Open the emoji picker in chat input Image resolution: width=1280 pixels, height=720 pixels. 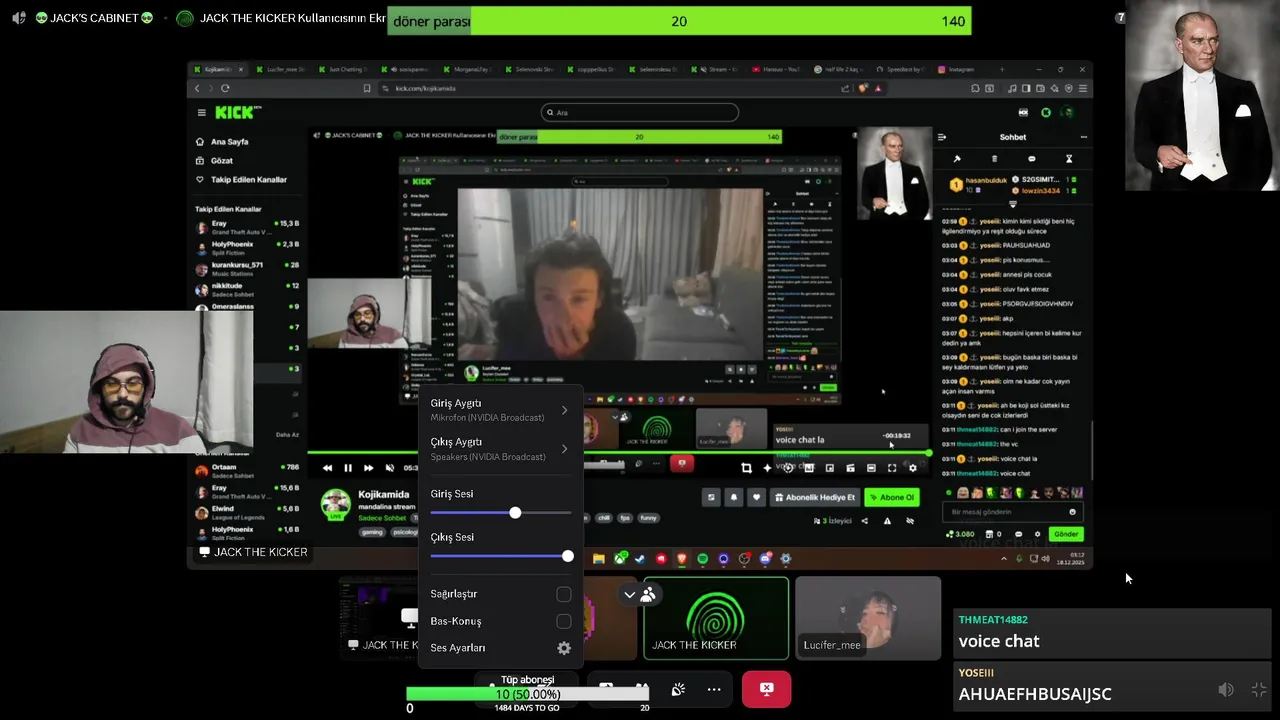1072,512
